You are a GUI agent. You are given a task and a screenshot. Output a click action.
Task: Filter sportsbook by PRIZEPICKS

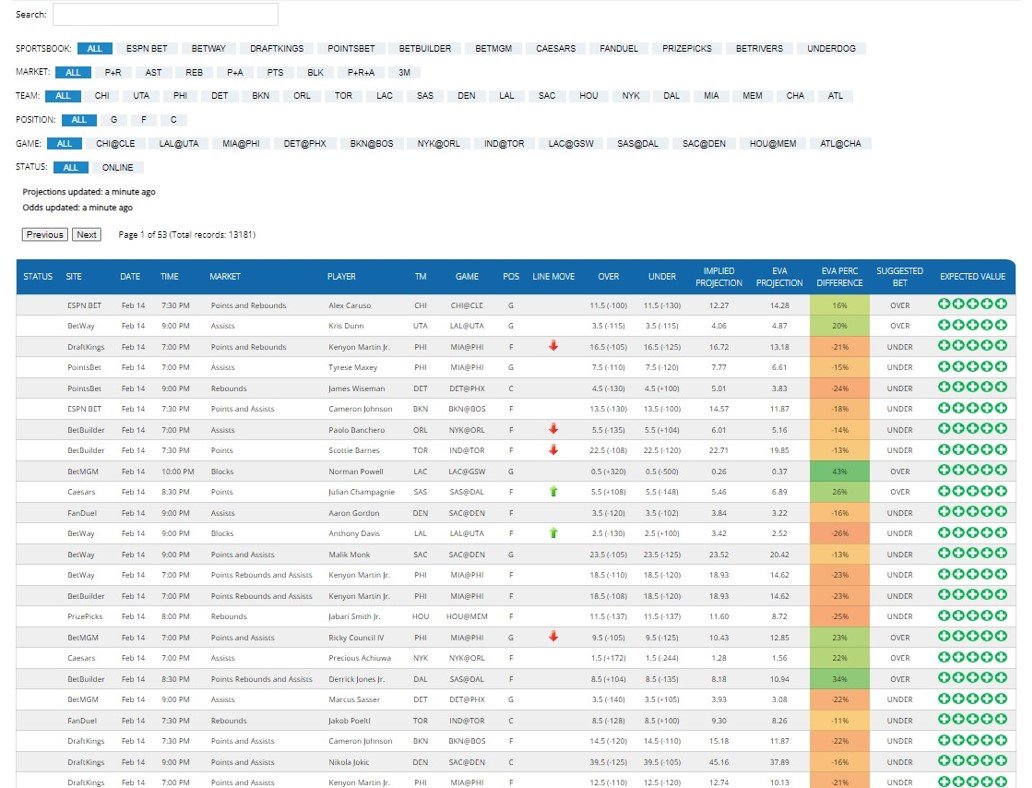click(x=686, y=49)
